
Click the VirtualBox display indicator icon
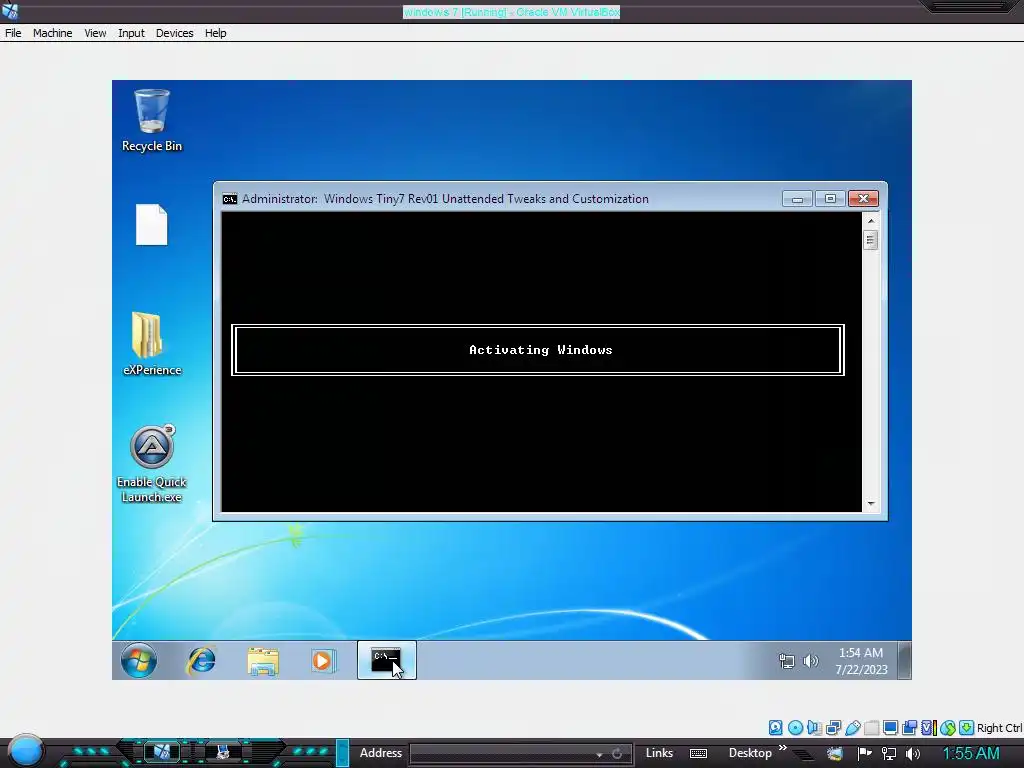(x=890, y=728)
